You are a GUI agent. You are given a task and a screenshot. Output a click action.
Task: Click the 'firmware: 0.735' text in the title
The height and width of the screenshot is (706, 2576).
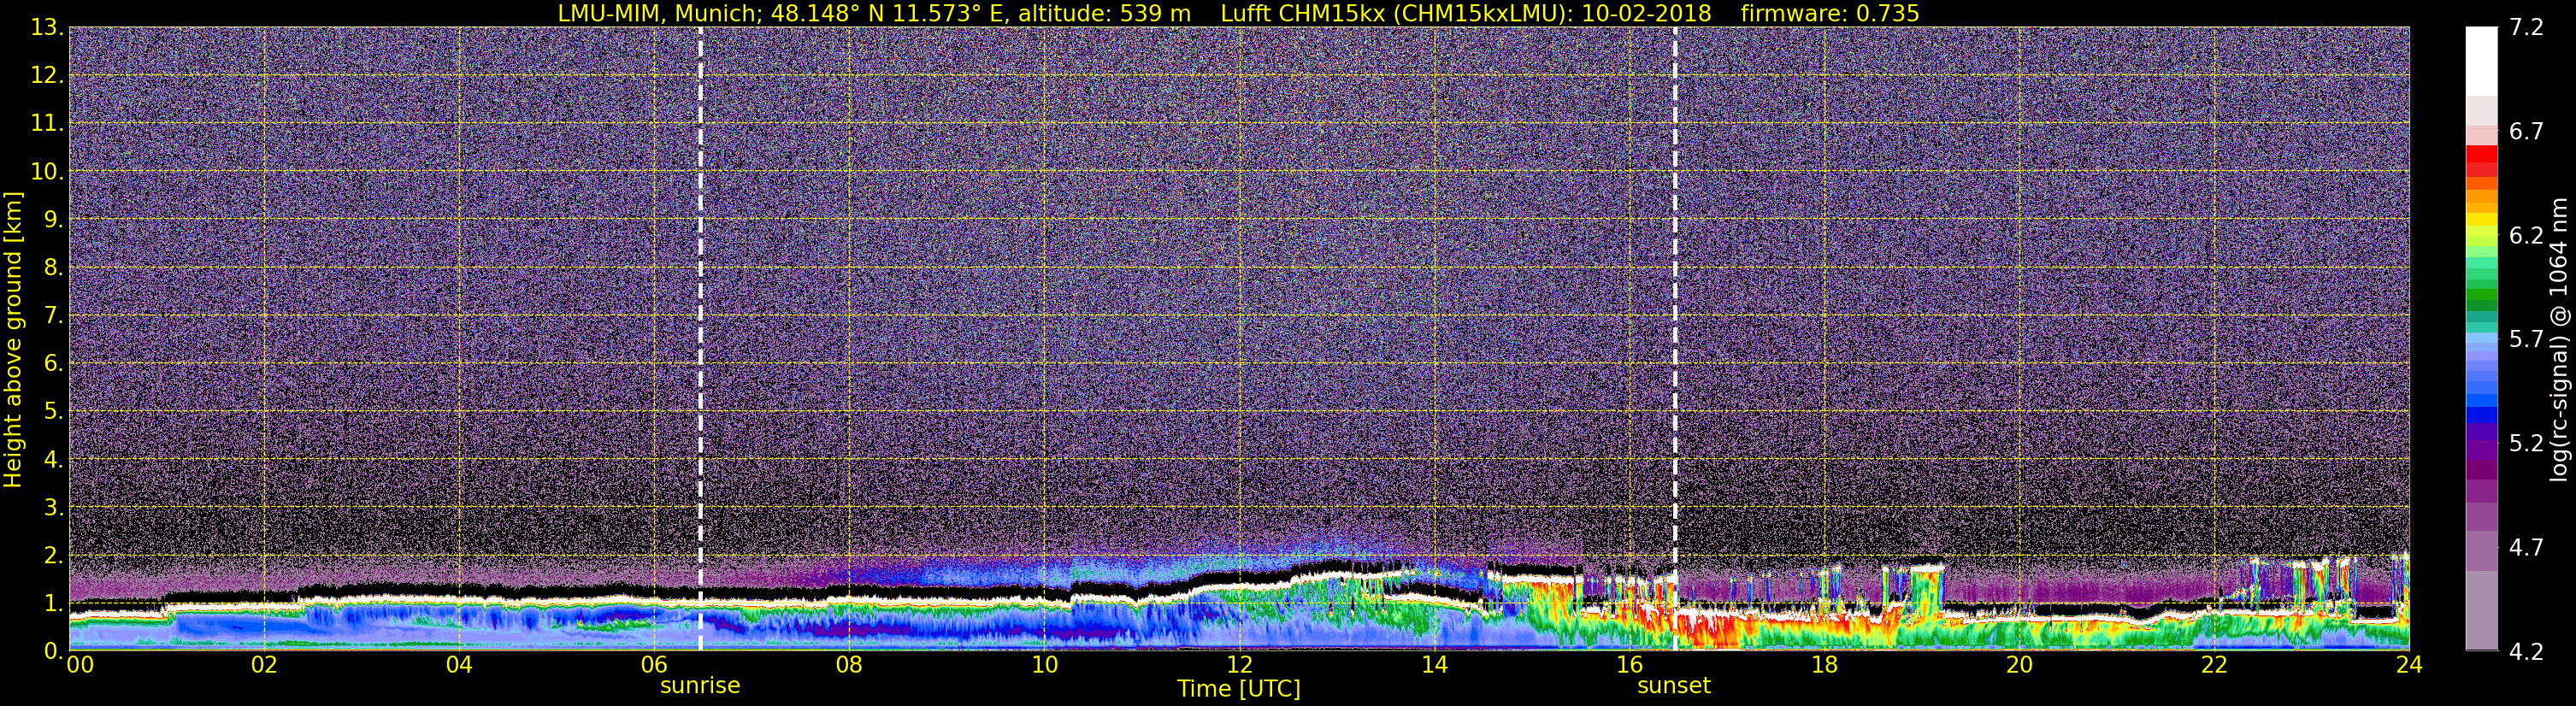pyautogui.click(x=1830, y=13)
